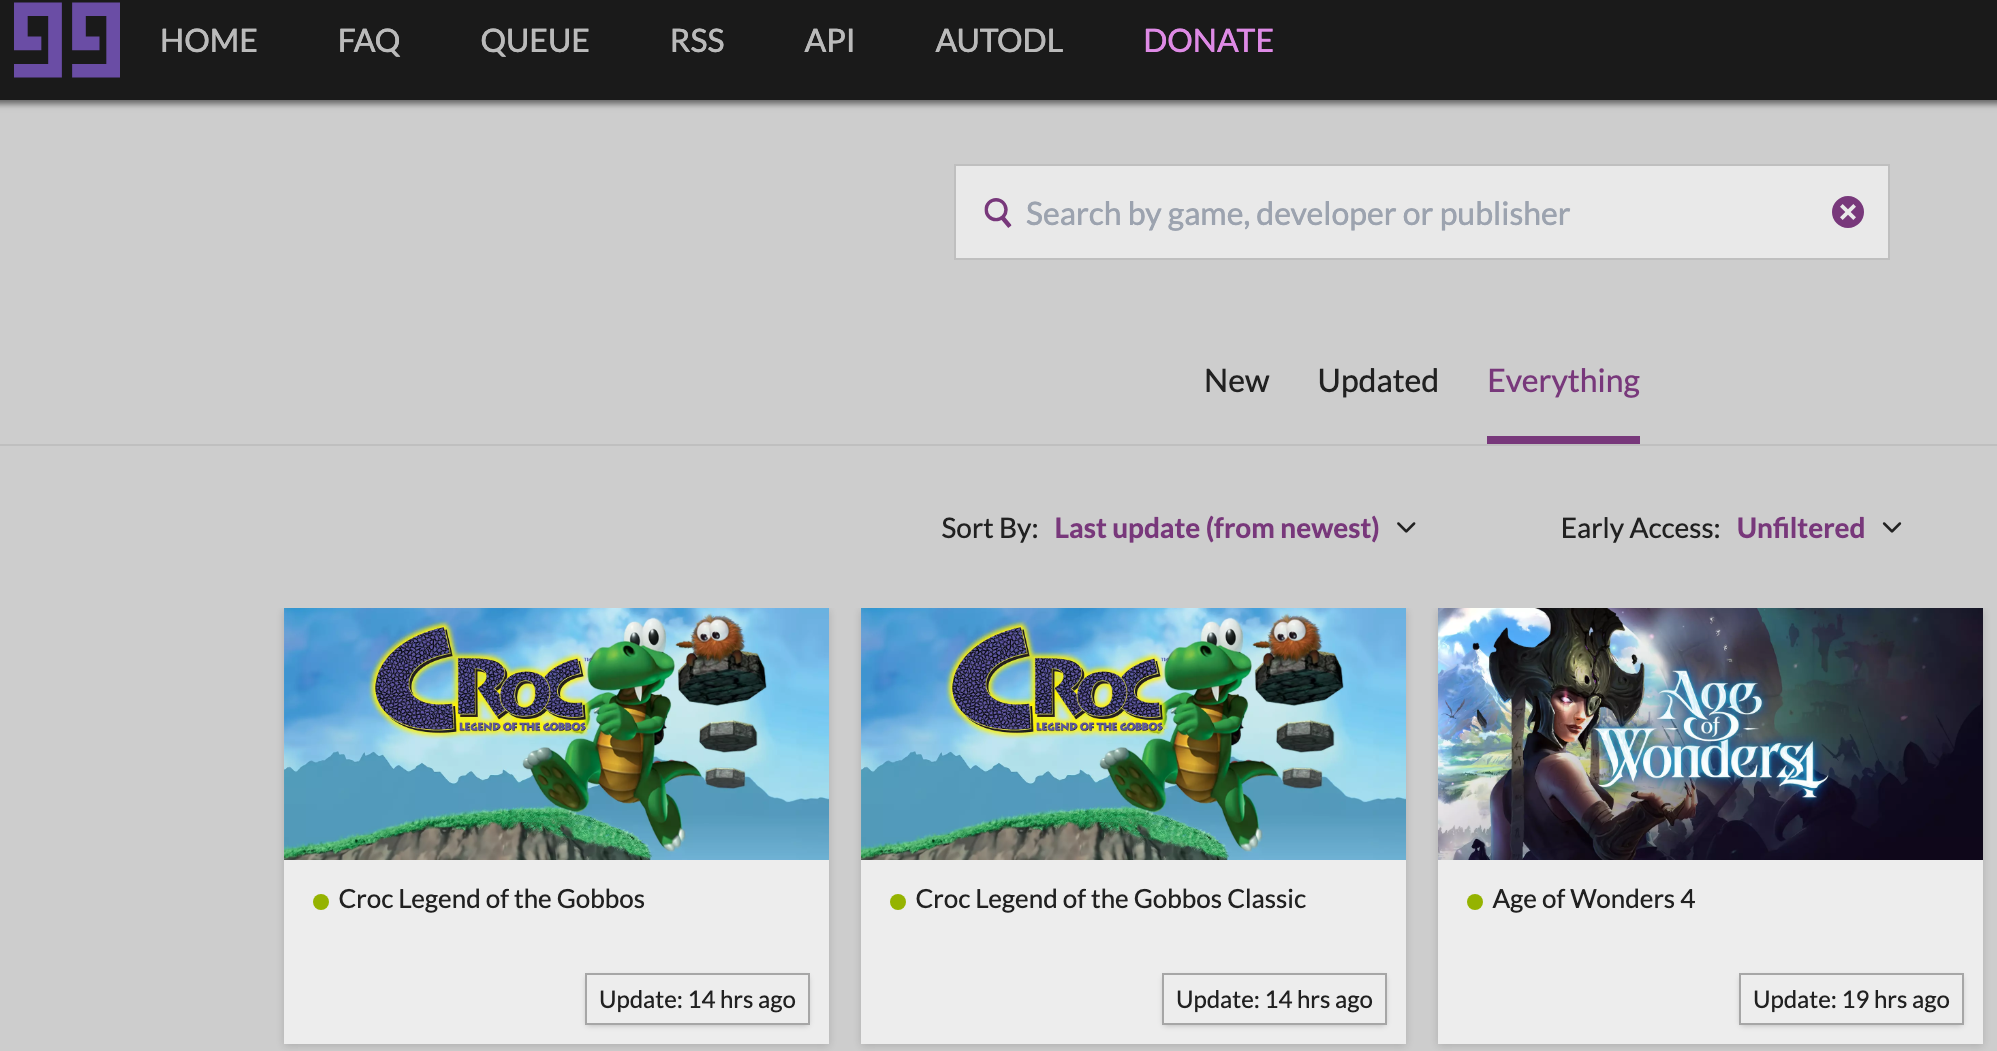Open Croc Legend of the Gobbos thumbnail

click(x=556, y=734)
